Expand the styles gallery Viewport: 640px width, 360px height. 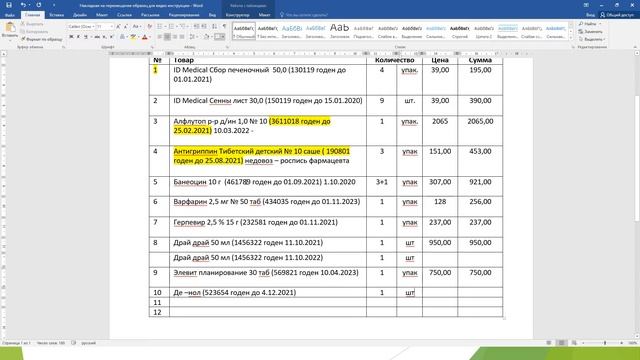(x=571, y=38)
